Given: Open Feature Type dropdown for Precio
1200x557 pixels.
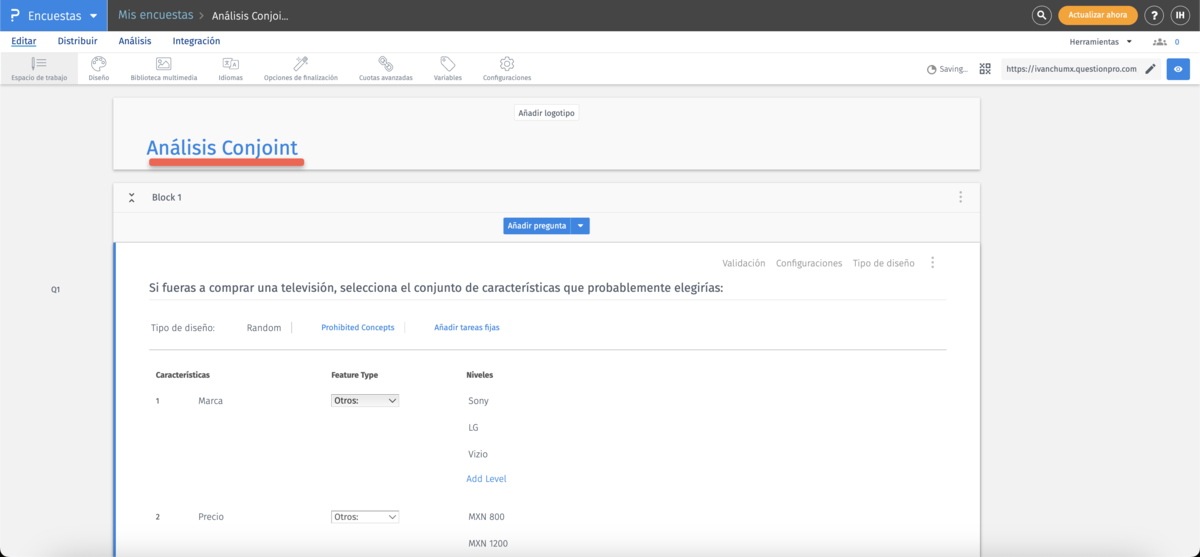Looking at the screenshot, I should point(365,517).
